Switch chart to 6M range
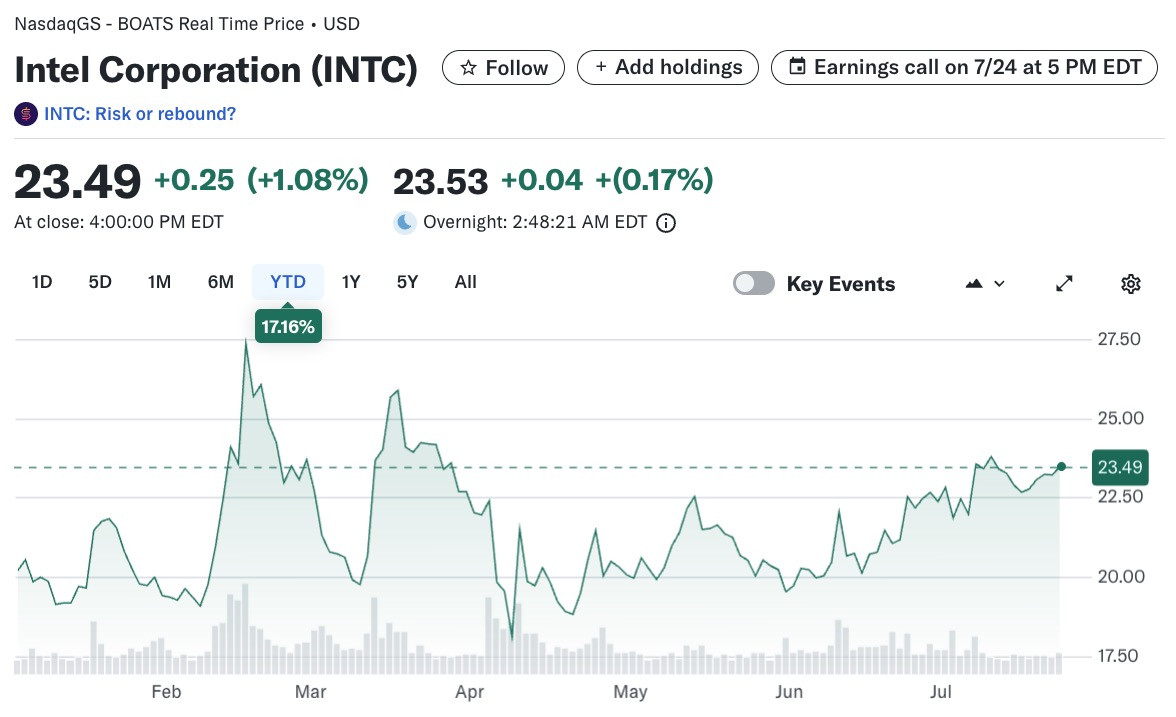 220,282
